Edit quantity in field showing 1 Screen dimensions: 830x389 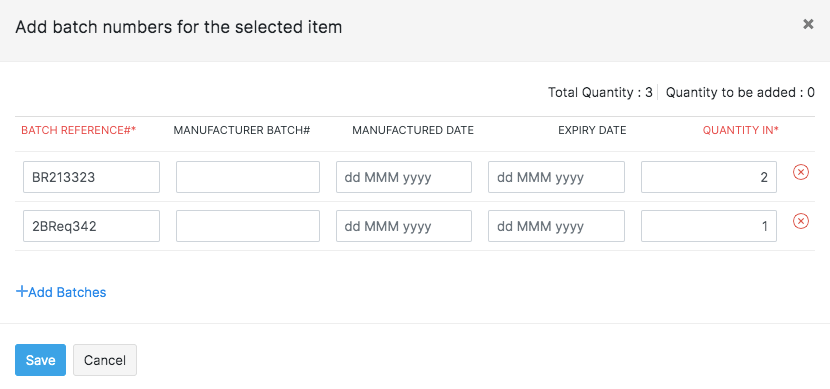pos(709,226)
